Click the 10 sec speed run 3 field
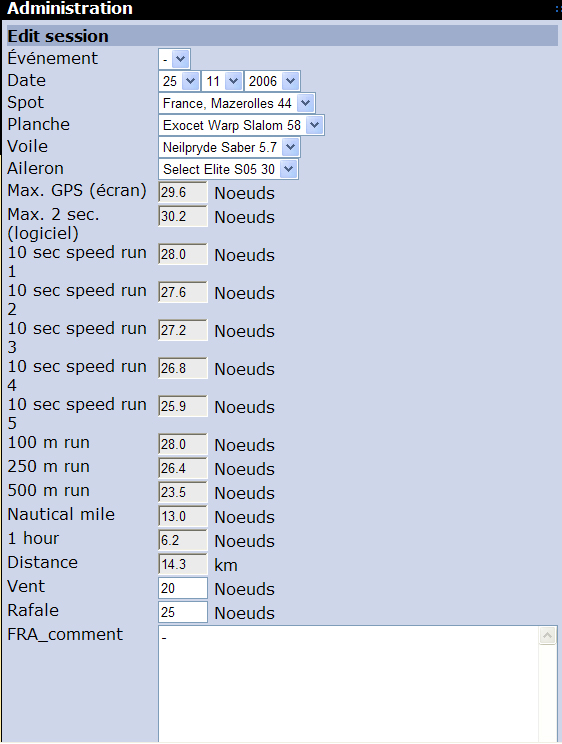562x744 pixels. click(183, 330)
